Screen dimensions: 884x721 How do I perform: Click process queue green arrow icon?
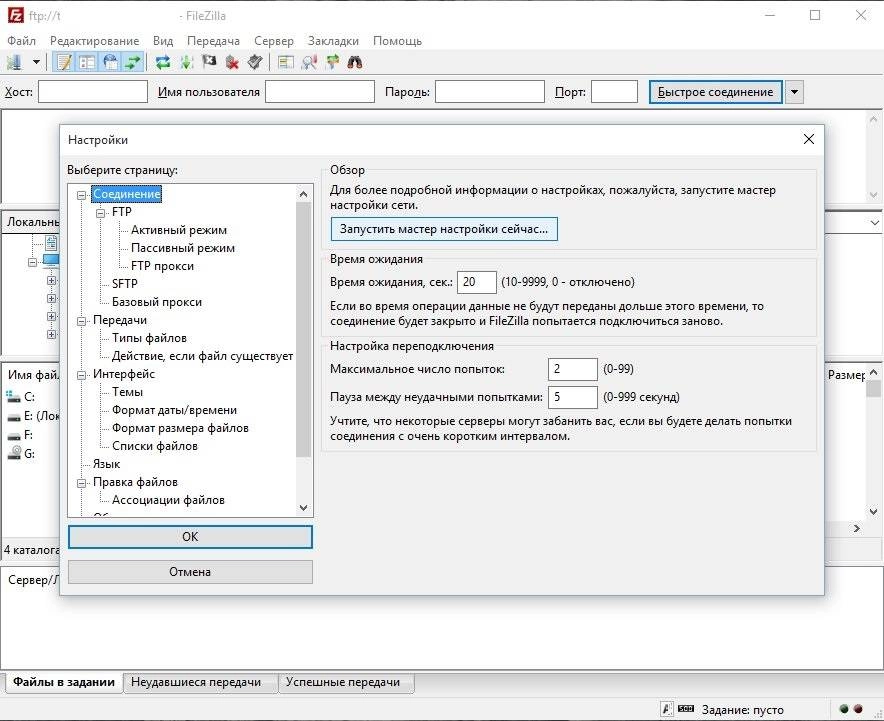(x=187, y=62)
